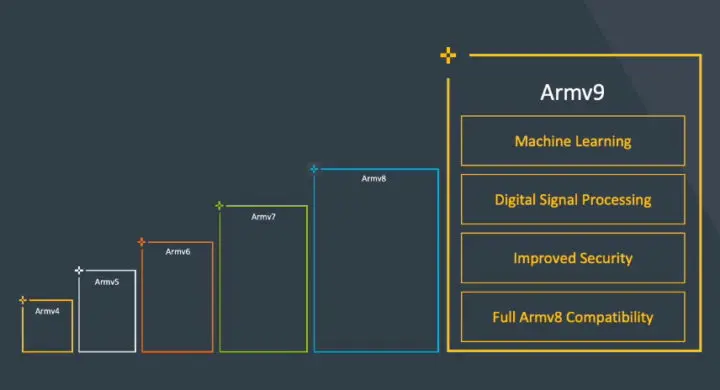Click inside the white Armv5 rectangle
Screen dimensions: 720x390
107,317
